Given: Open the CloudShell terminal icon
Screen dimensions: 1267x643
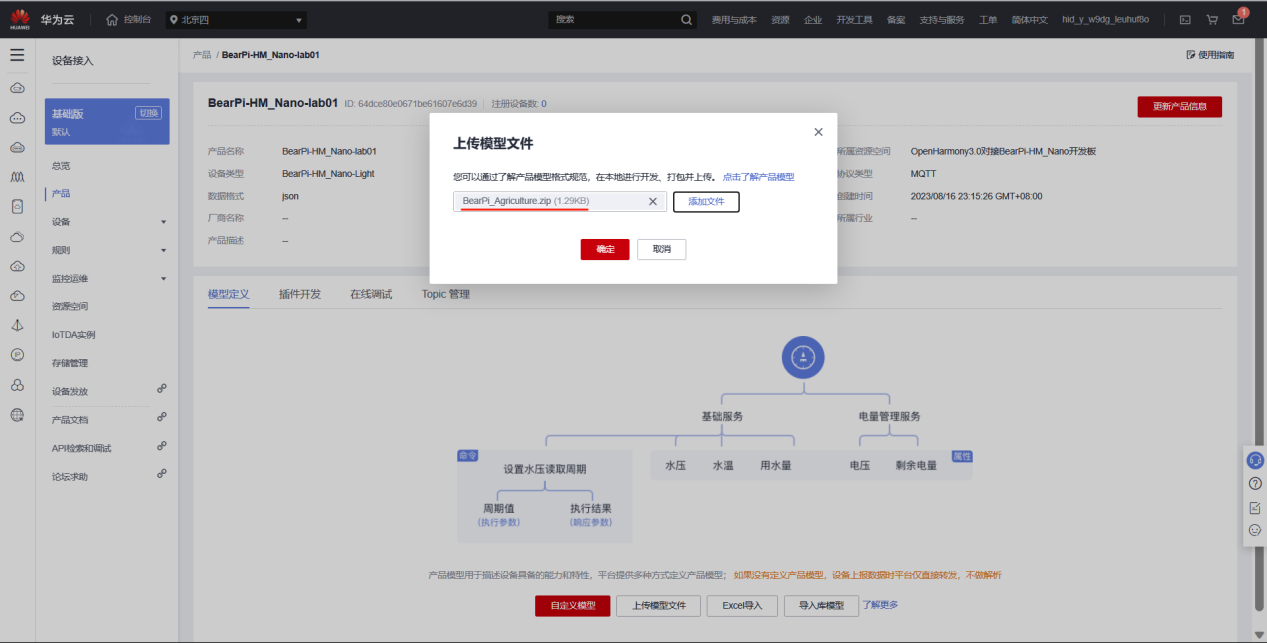Looking at the screenshot, I should tap(1185, 19).
